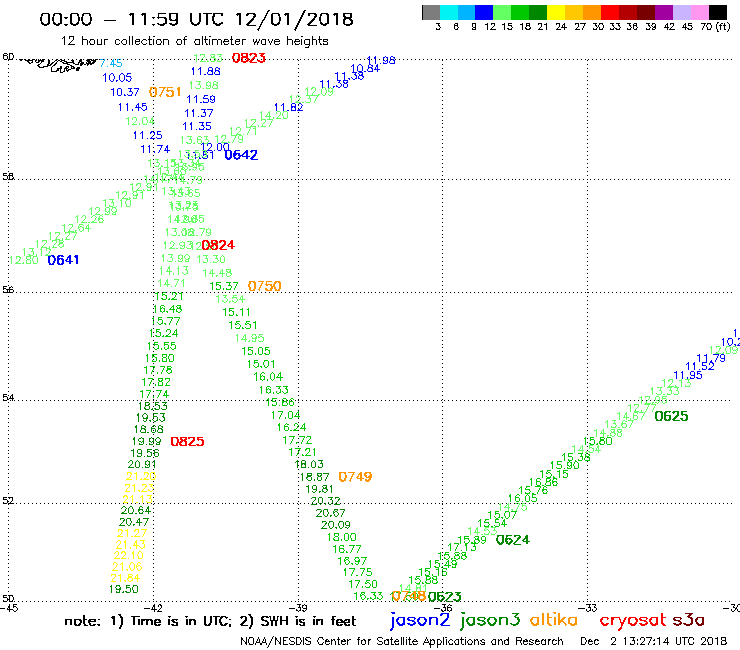This screenshot has height=650, width=740.
Task: Click the 11.88 wave height value
Action: pyautogui.click(x=206, y=72)
